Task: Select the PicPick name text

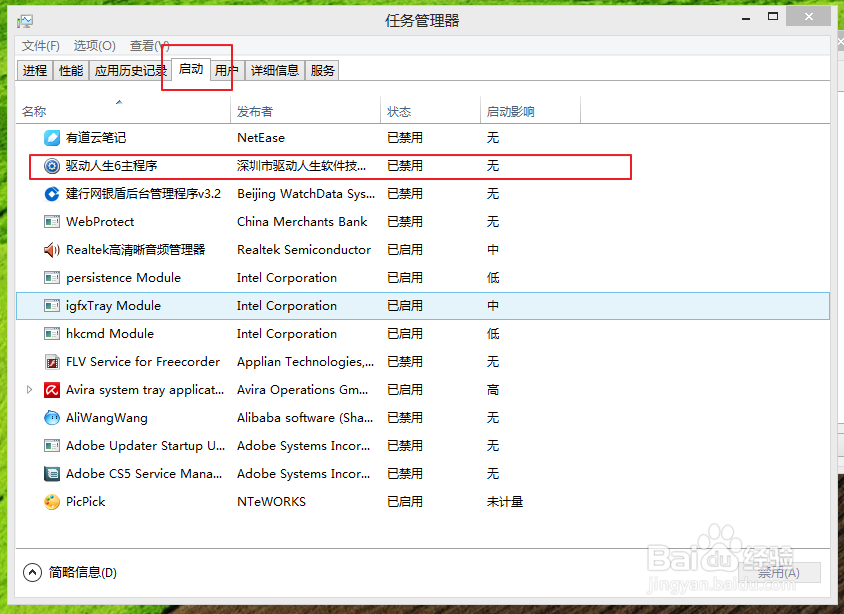Action: pyautogui.click(x=86, y=502)
